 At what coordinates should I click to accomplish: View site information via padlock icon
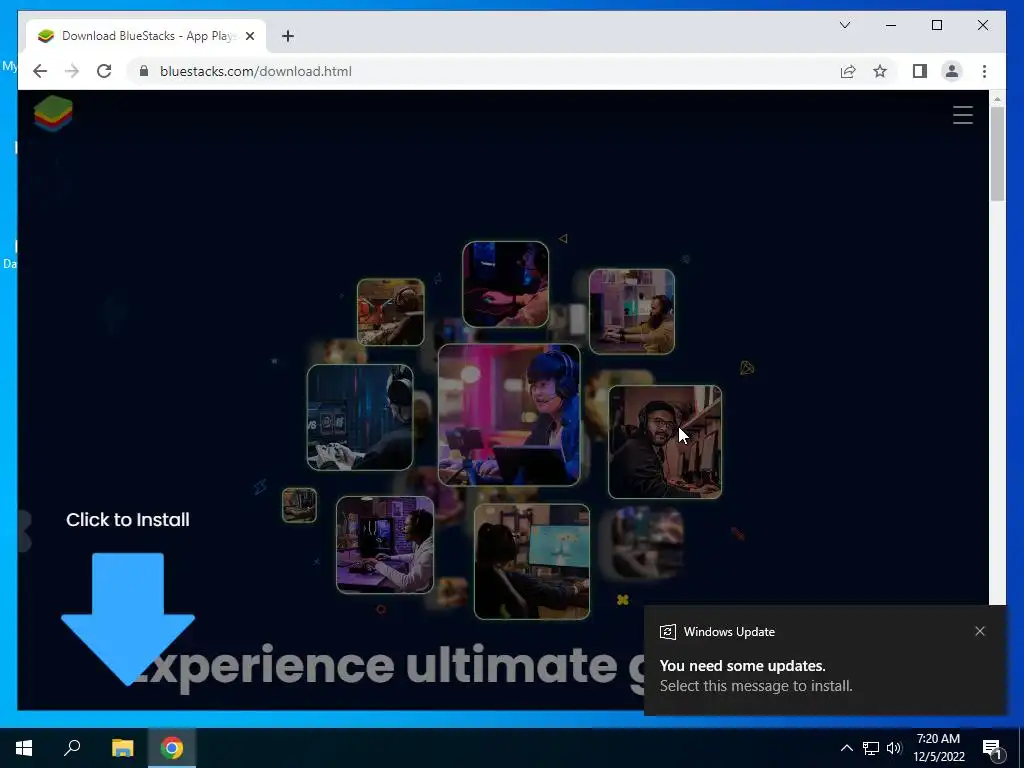144,71
